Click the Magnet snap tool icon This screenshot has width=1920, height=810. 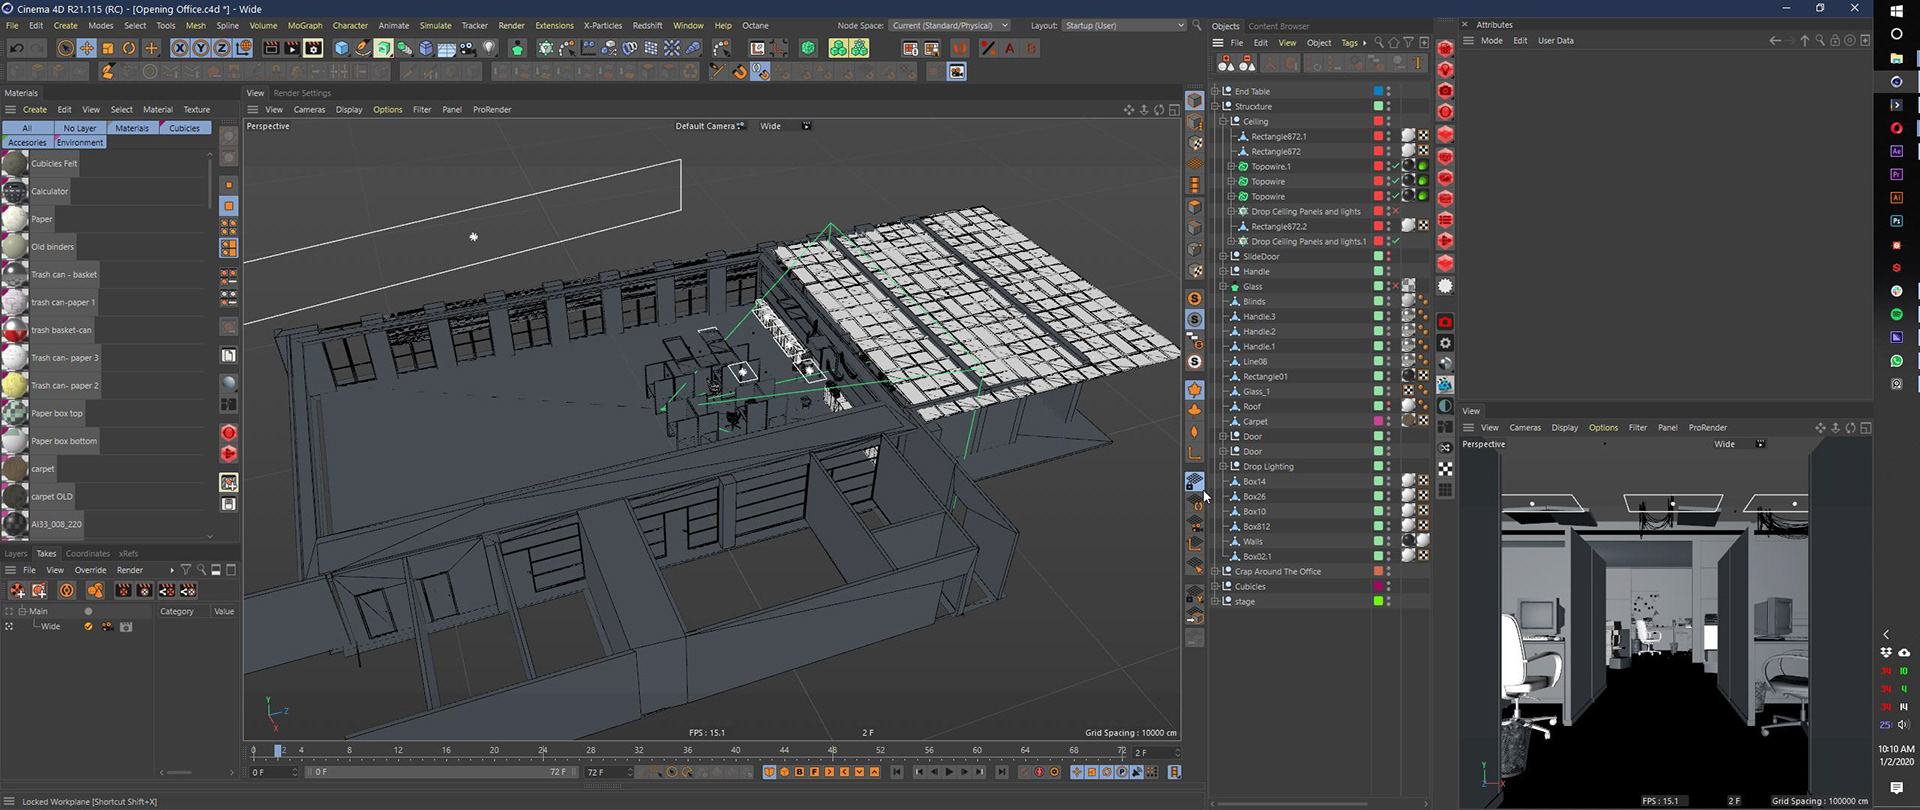(x=740, y=72)
